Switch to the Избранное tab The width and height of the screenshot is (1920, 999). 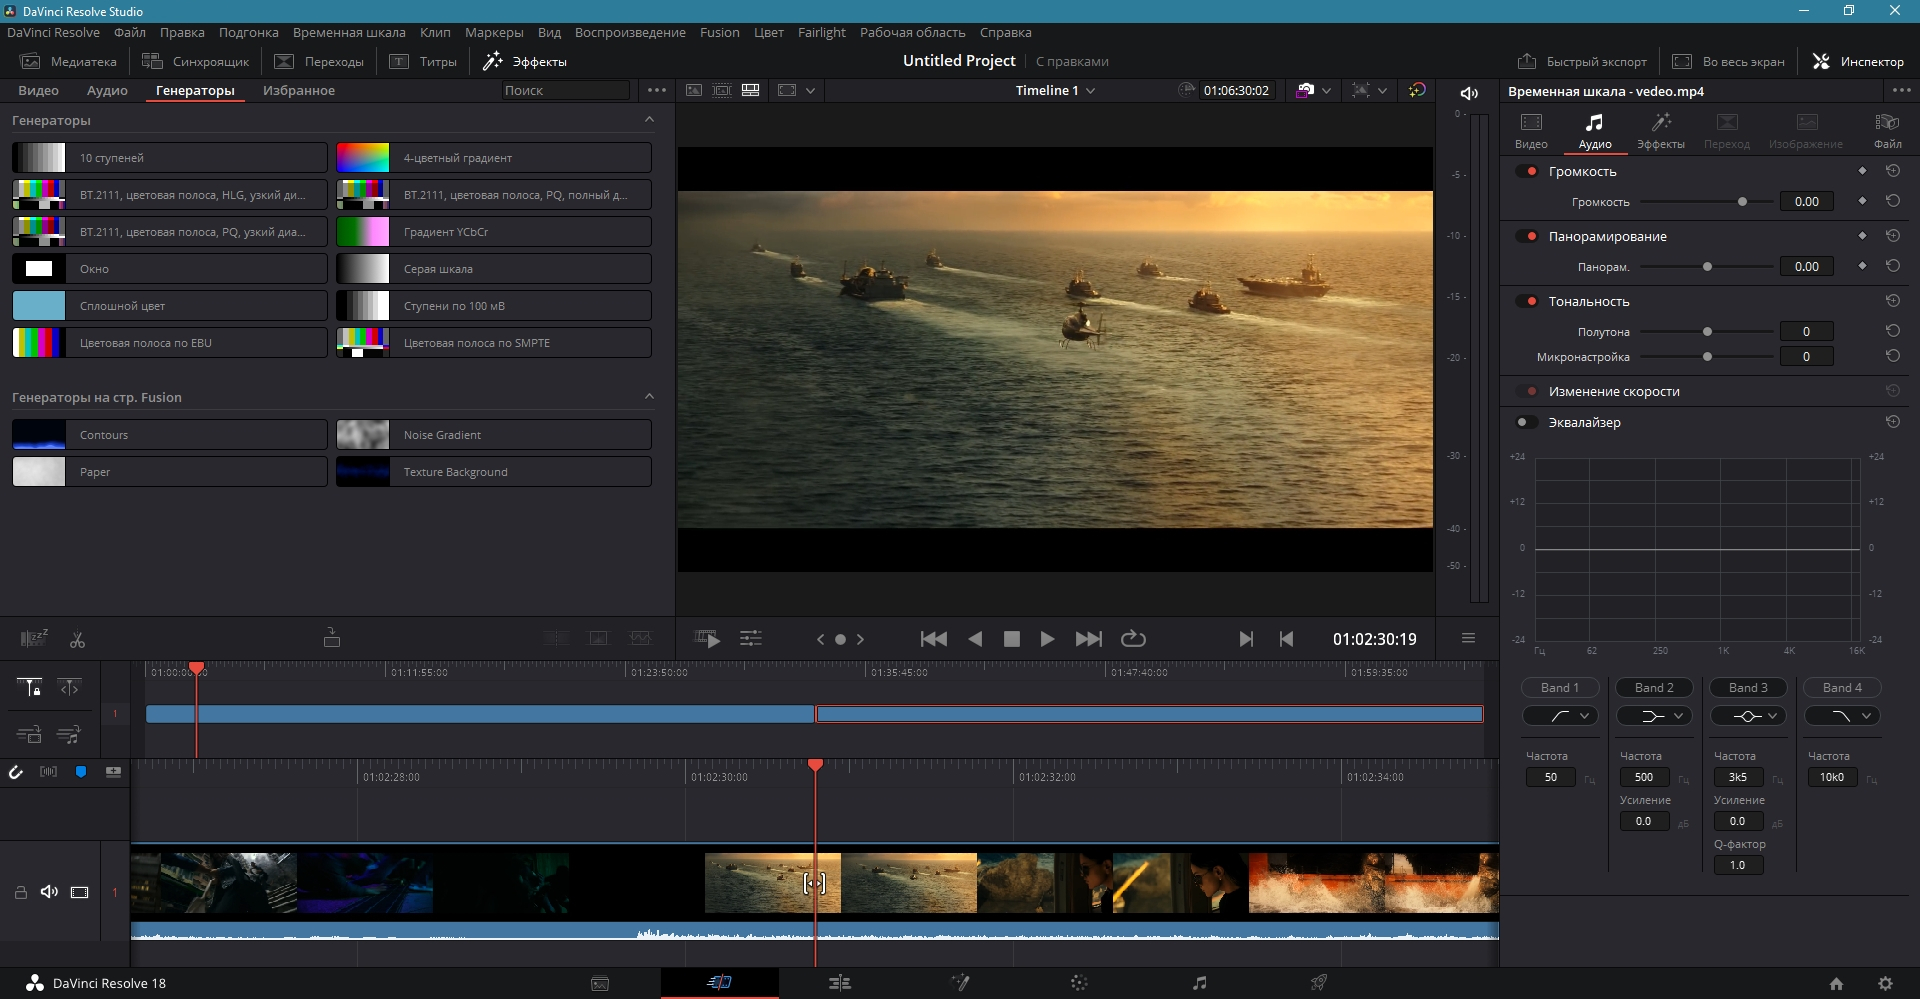[x=299, y=90]
